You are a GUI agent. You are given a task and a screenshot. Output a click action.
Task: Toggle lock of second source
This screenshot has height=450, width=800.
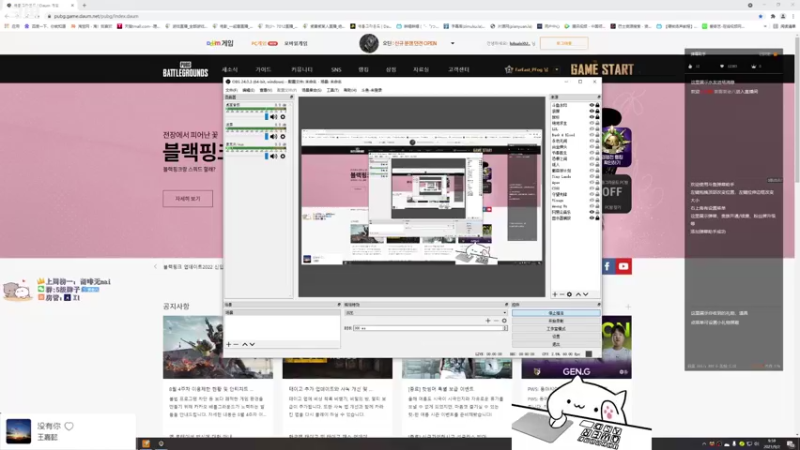597,111
